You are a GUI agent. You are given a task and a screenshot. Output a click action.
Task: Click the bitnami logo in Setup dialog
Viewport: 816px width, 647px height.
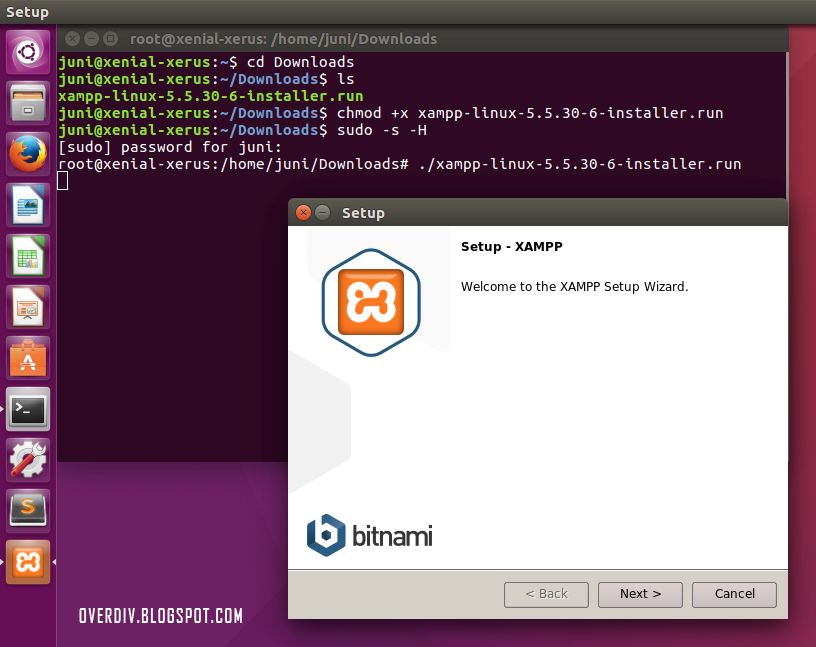(x=369, y=535)
